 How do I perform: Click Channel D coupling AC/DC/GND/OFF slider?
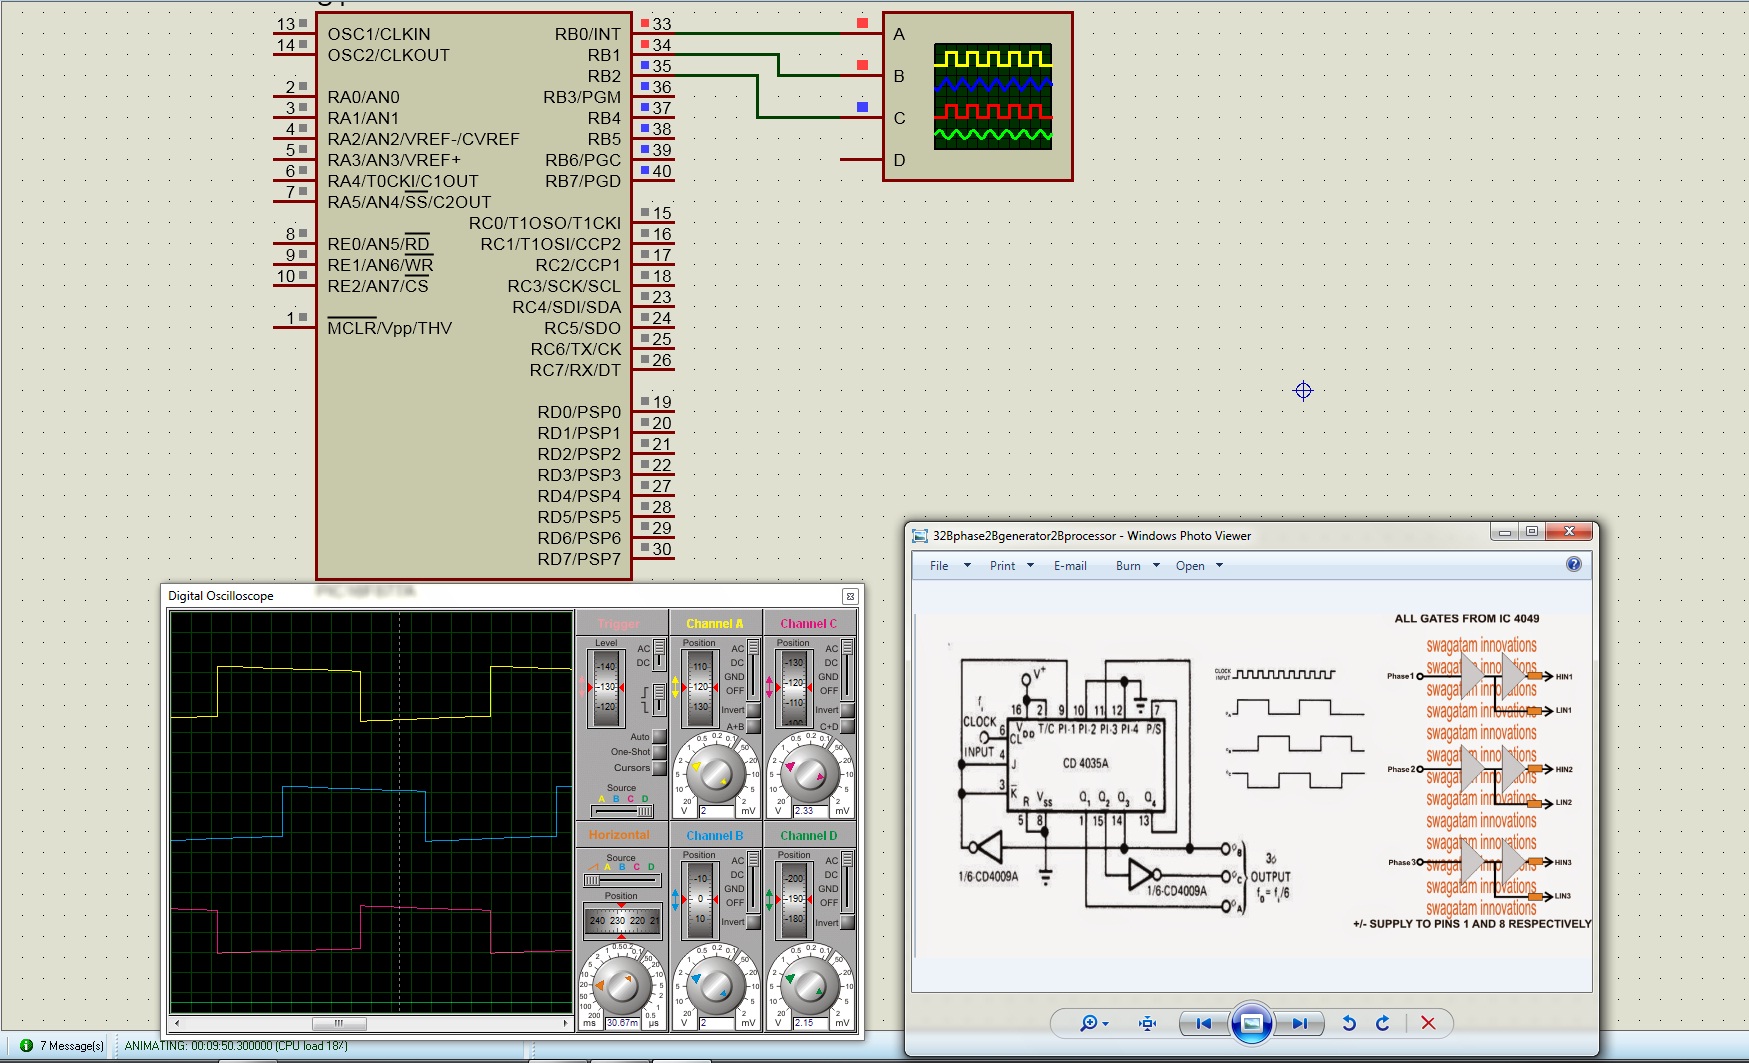[847, 881]
